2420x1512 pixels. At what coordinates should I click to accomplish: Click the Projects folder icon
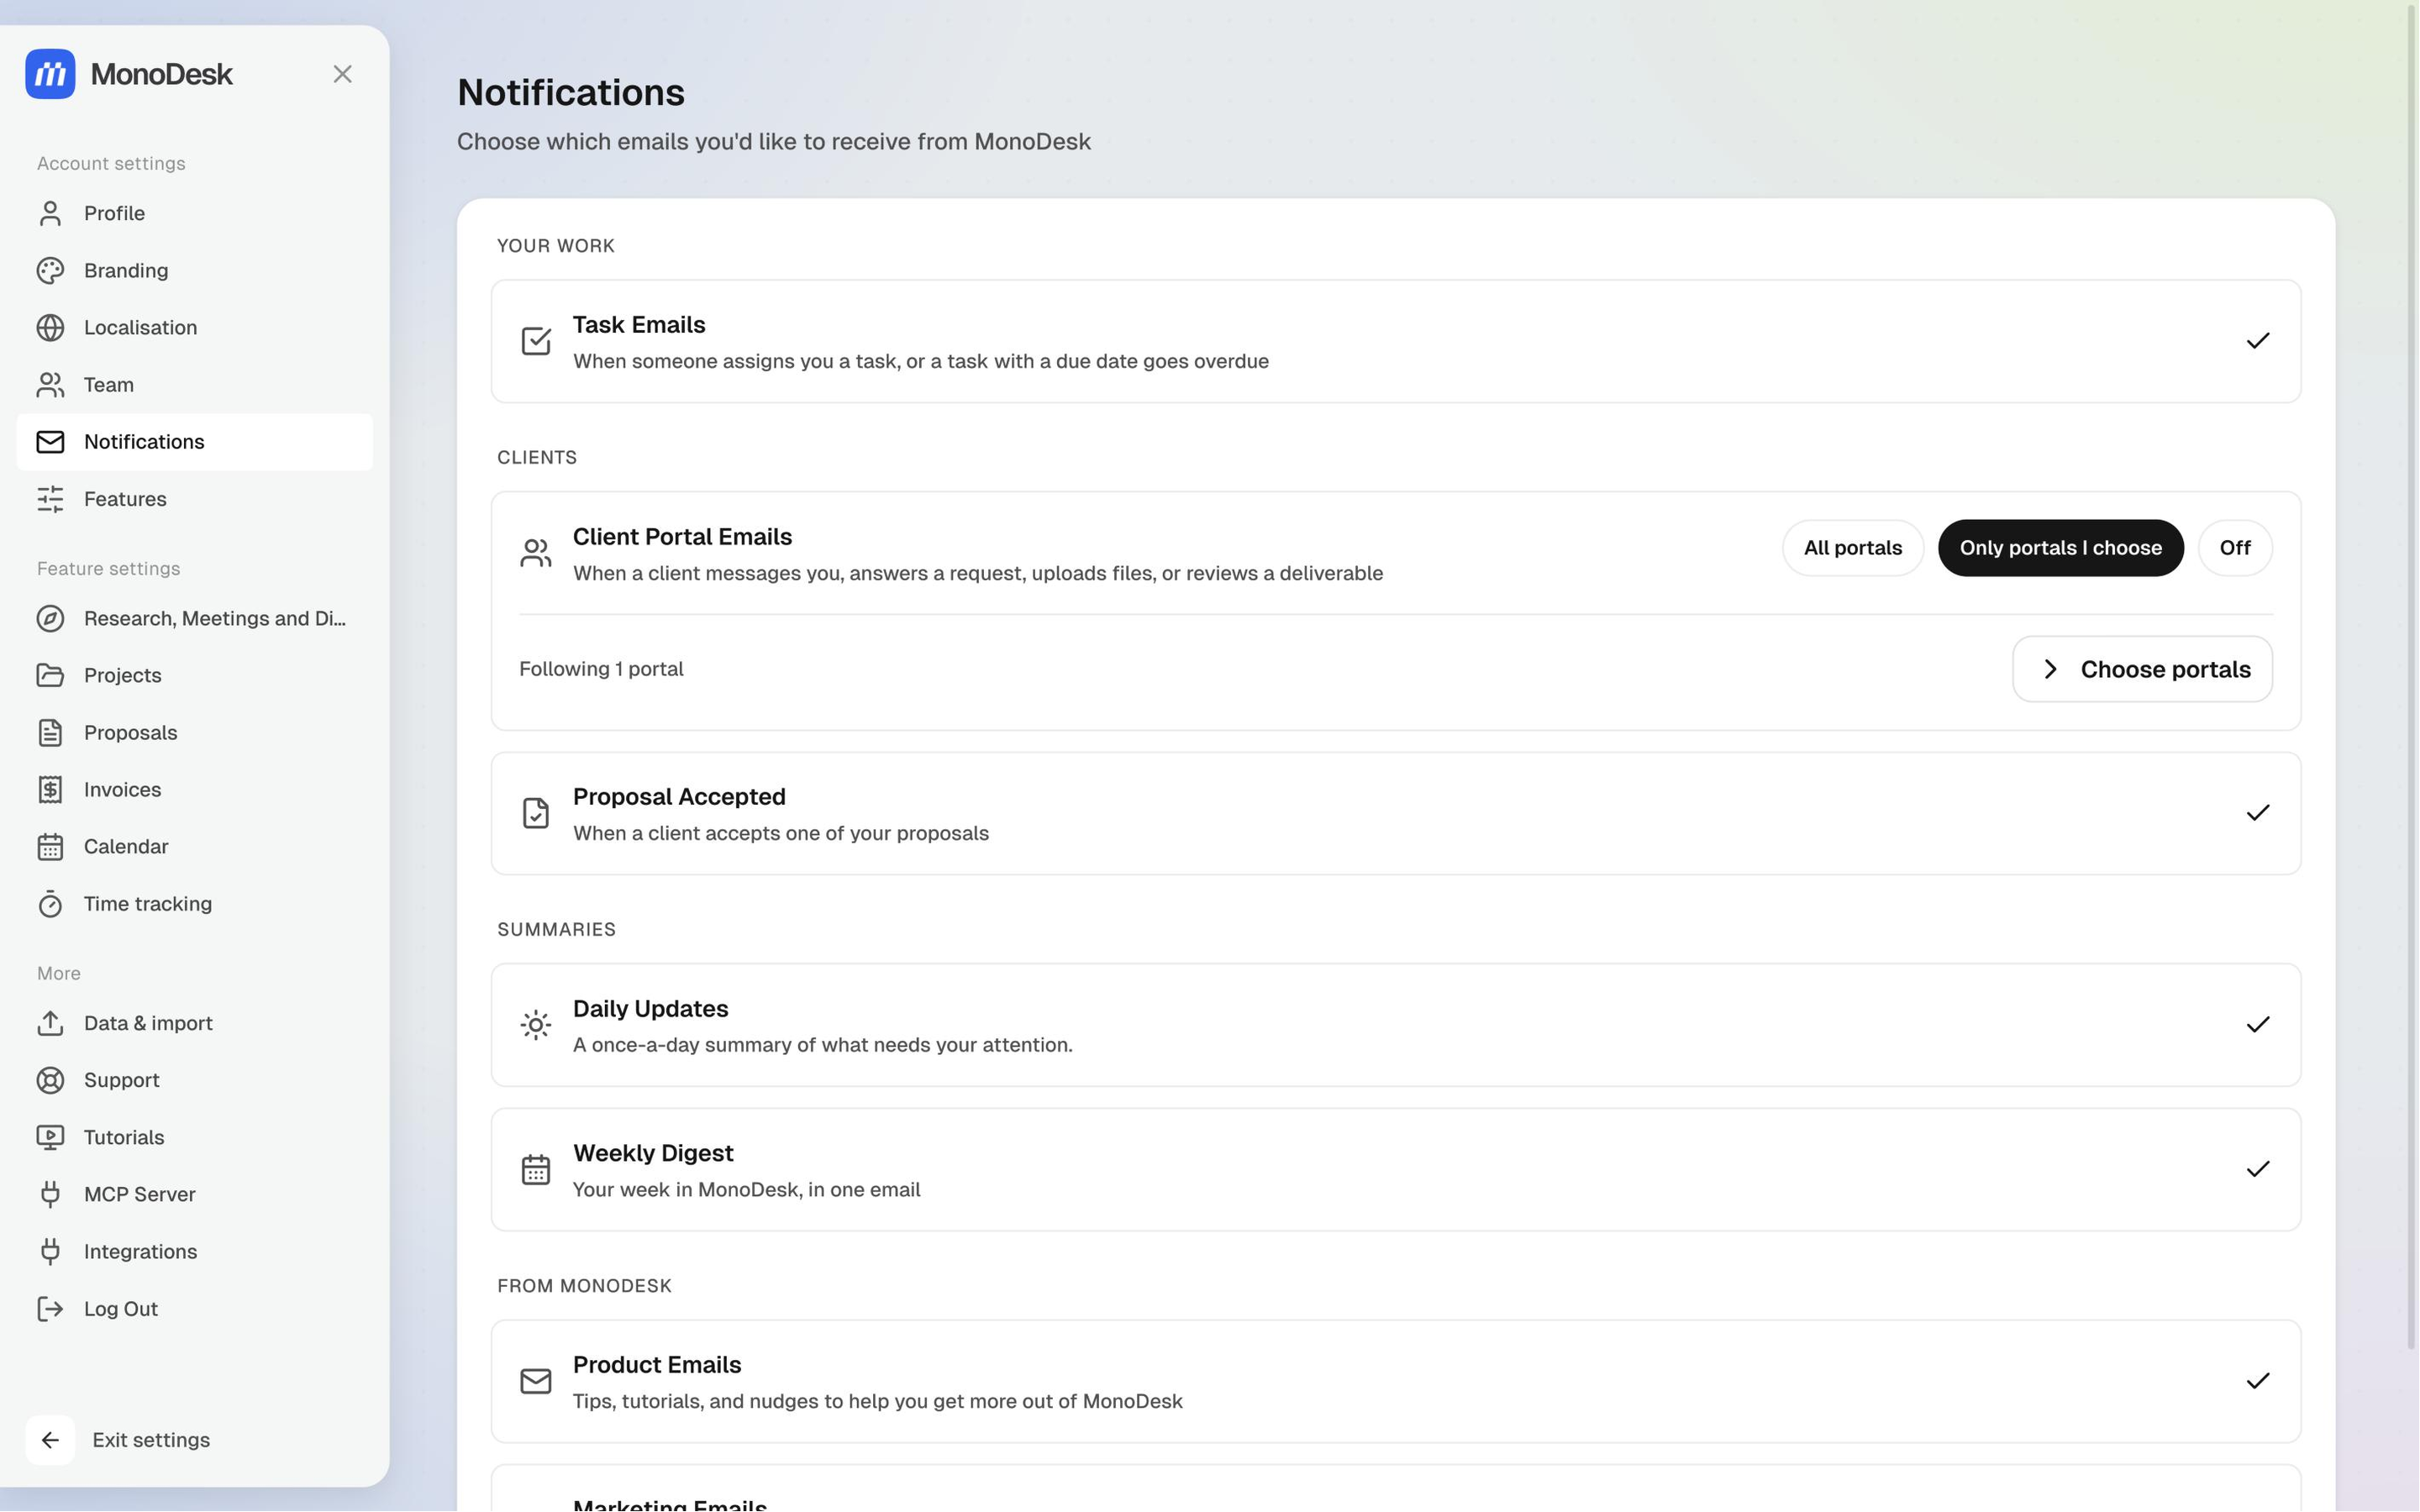coord(50,675)
